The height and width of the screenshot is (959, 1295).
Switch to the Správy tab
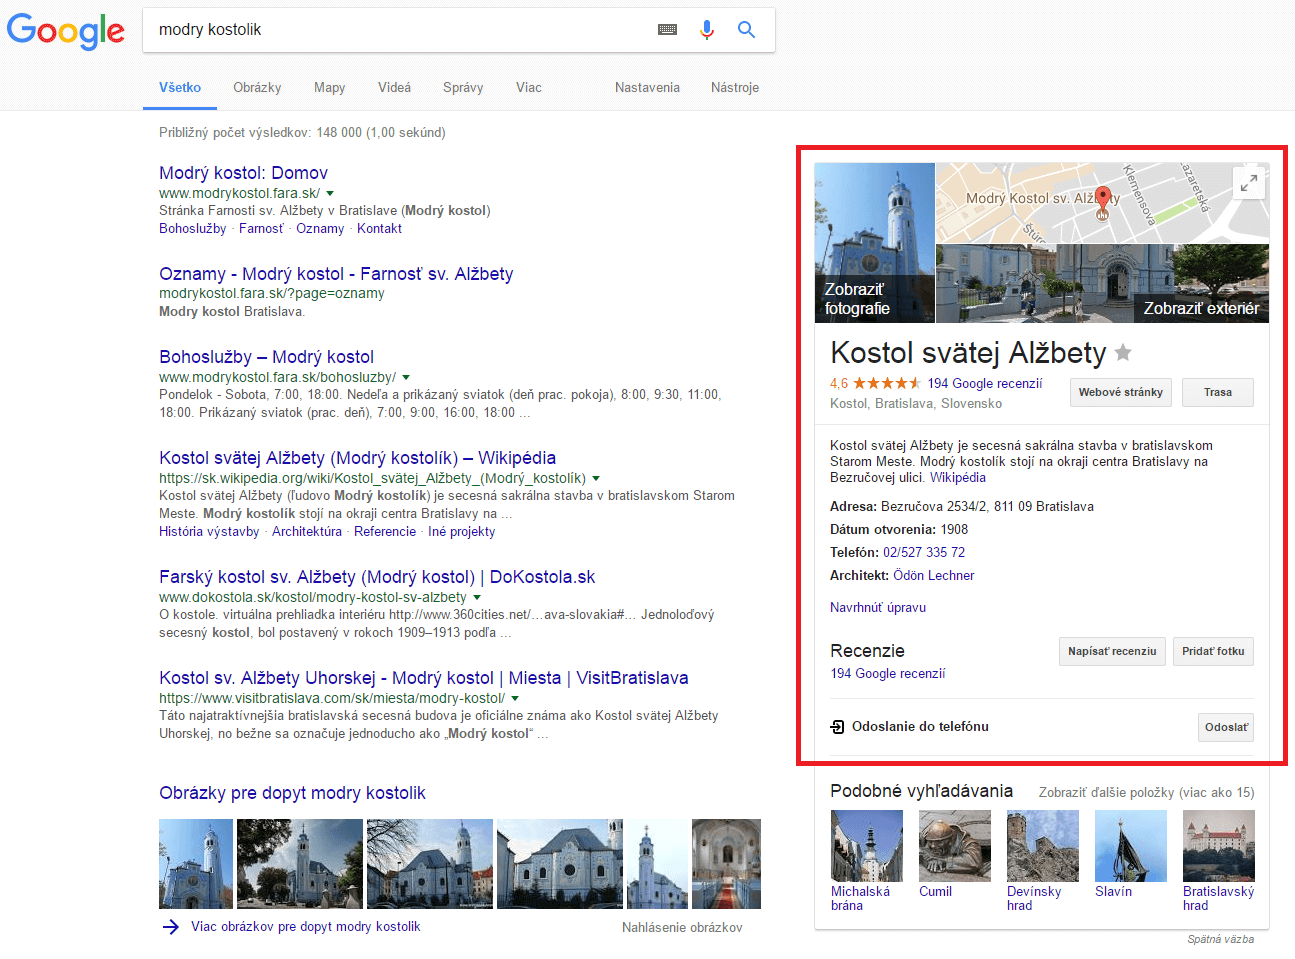pos(463,88)
